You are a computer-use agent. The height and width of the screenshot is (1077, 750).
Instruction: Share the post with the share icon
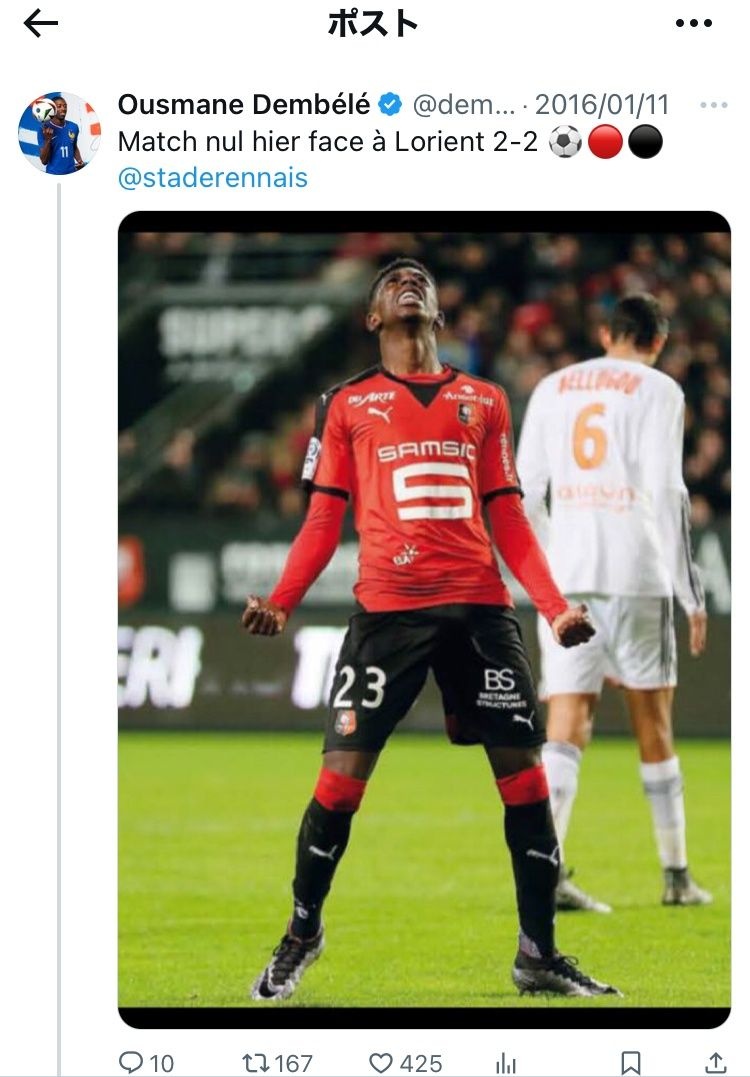(716, 1063)
